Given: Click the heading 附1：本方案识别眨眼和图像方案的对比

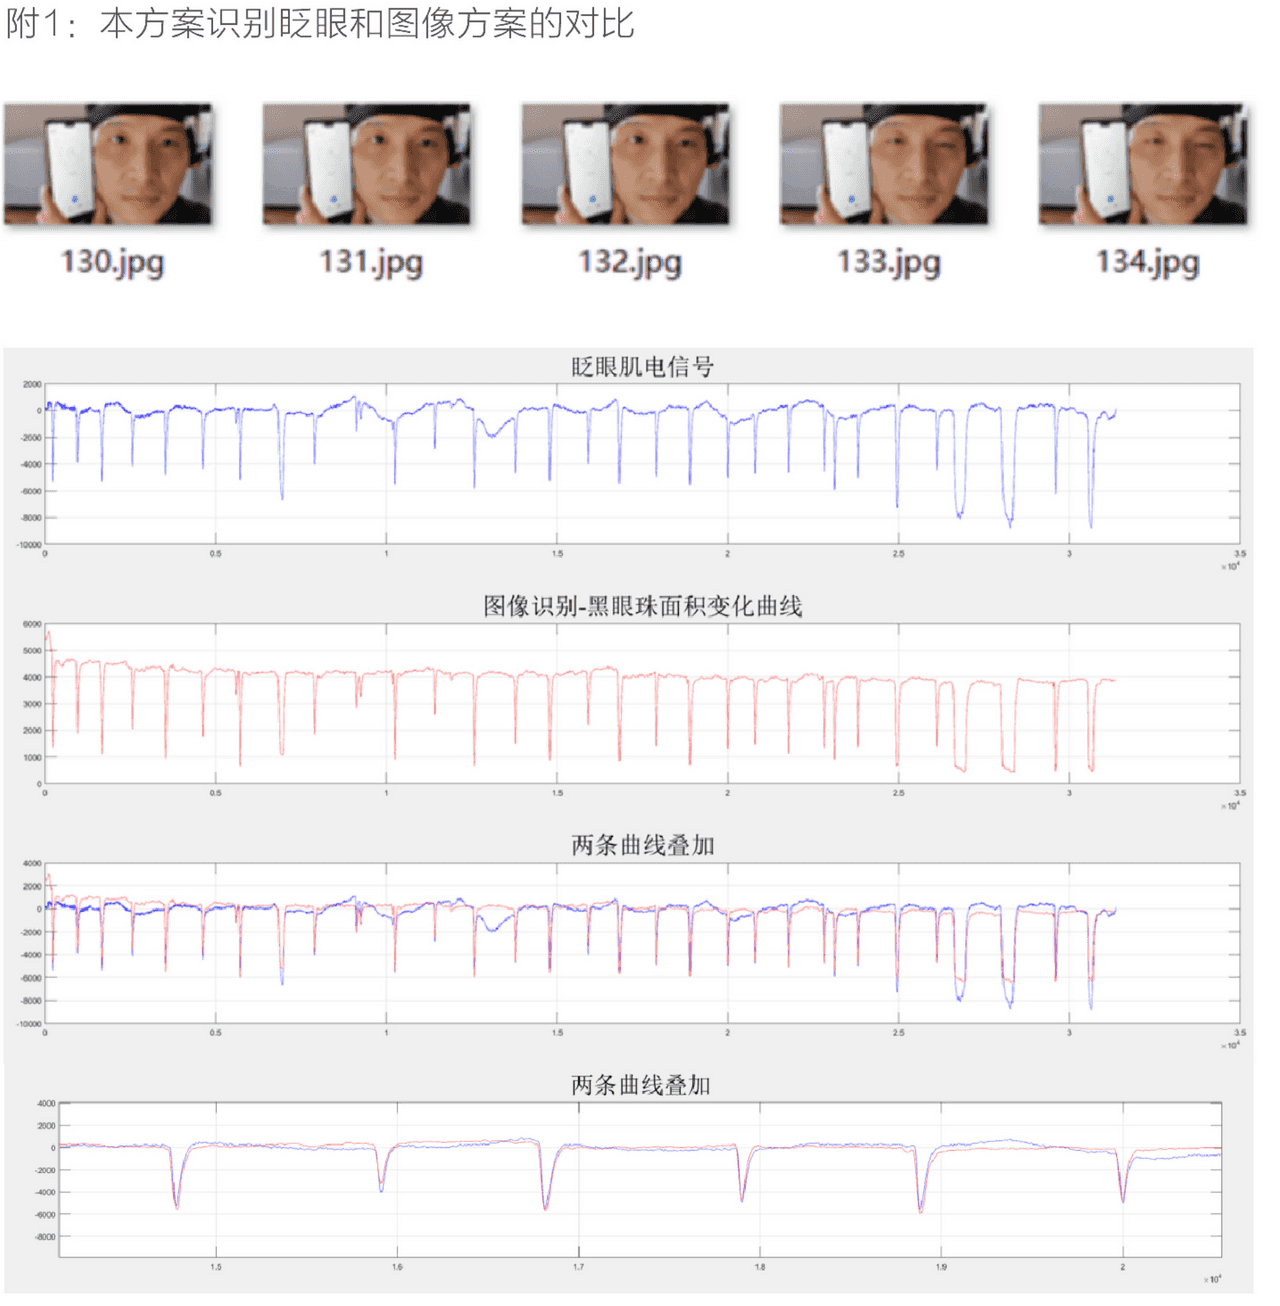Looking at the screenshot, I should click(320, 23).
